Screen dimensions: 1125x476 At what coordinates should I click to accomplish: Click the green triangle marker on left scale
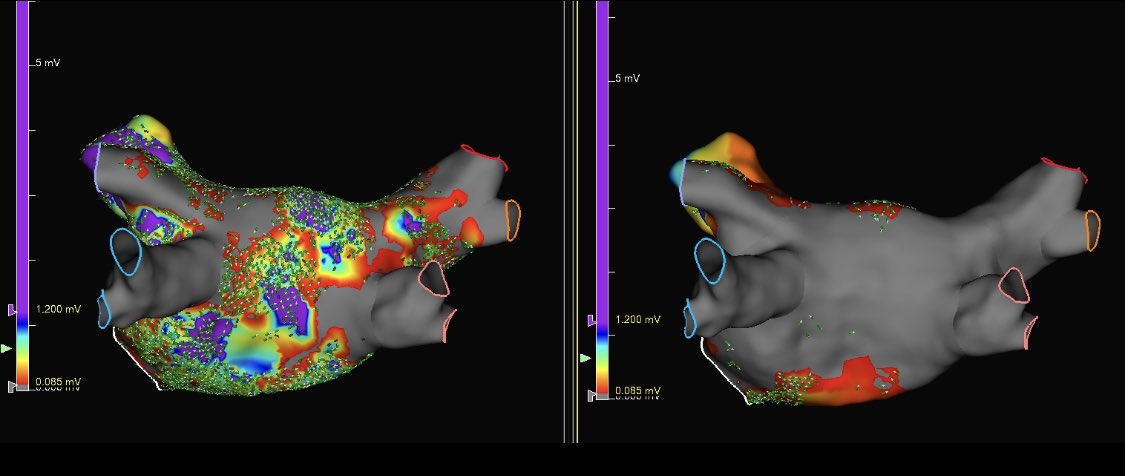[7, 348]
